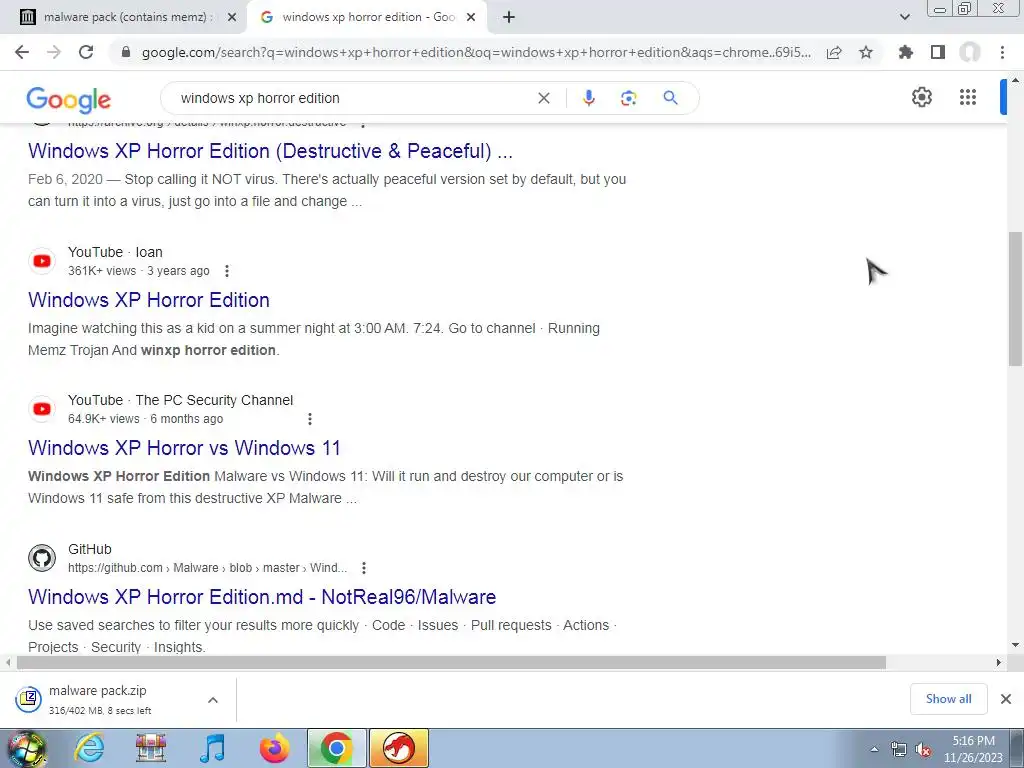Click Show all downloads button
Image resolution: width=1024 pixels, height=768 pixels.
[x=948, y=699]
